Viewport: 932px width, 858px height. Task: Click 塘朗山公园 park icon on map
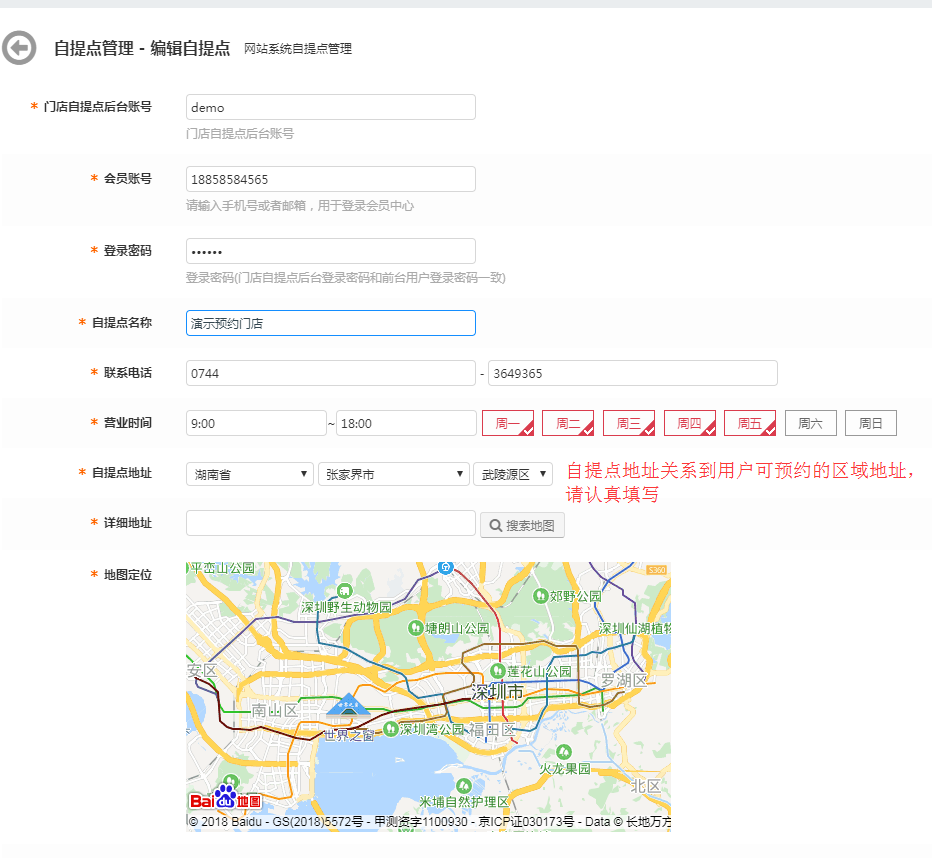pyautogui.click(x=416, y=628)
